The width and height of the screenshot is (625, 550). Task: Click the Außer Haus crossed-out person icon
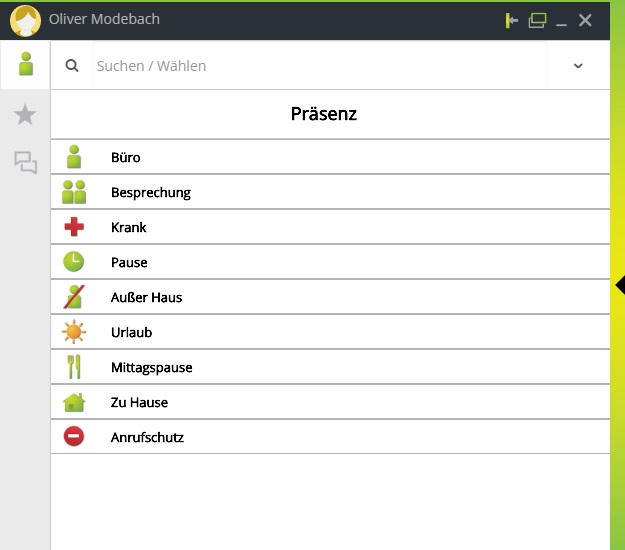[74, 297]
